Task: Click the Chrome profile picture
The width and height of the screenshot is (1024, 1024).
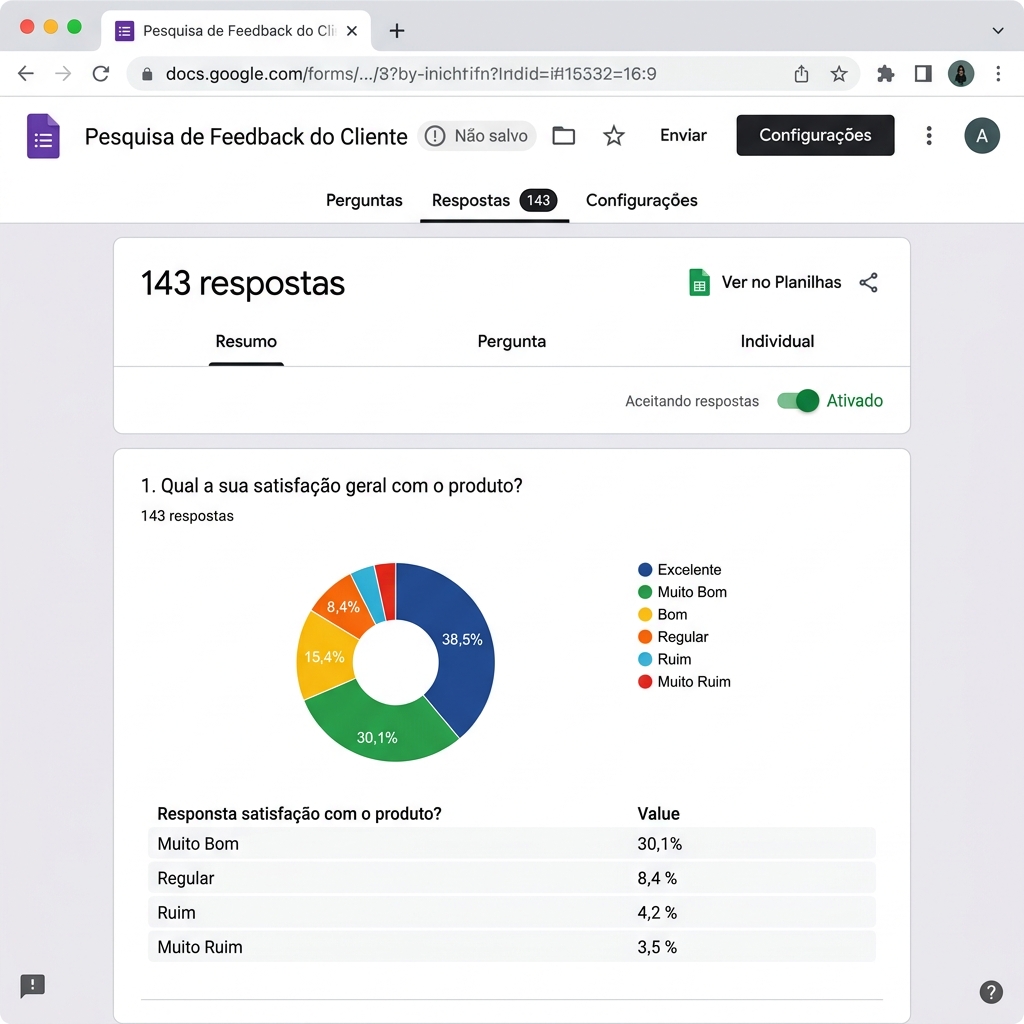Action: [961, 74]
